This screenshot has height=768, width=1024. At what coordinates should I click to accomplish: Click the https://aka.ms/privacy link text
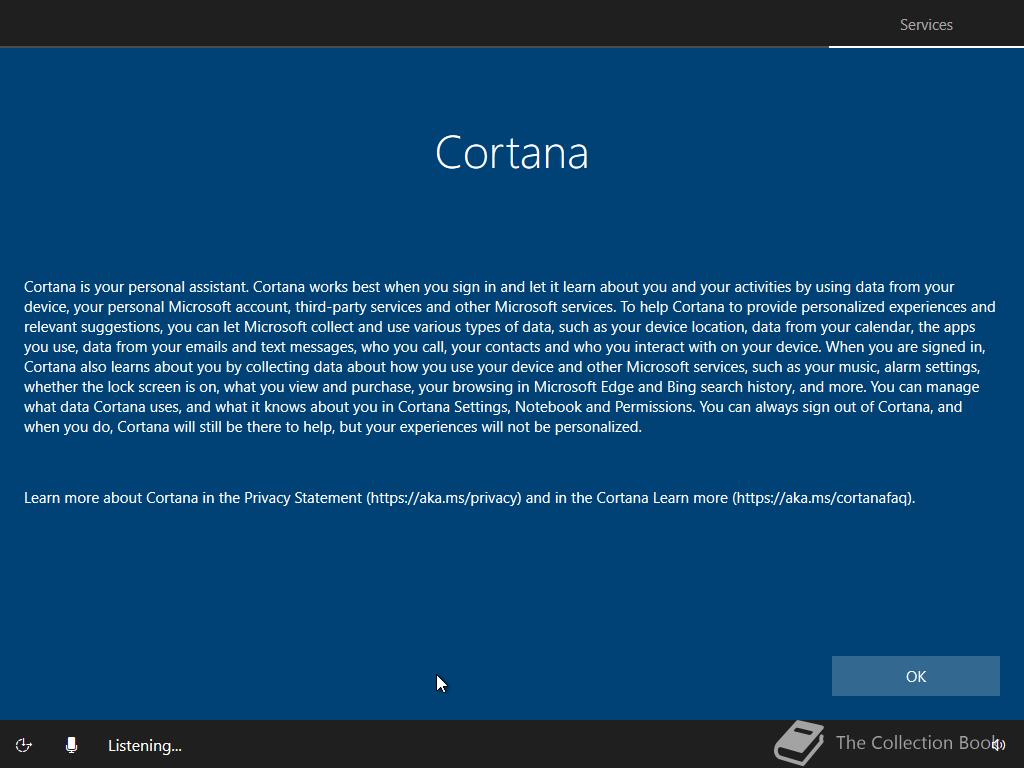click(x=444, y=498)
